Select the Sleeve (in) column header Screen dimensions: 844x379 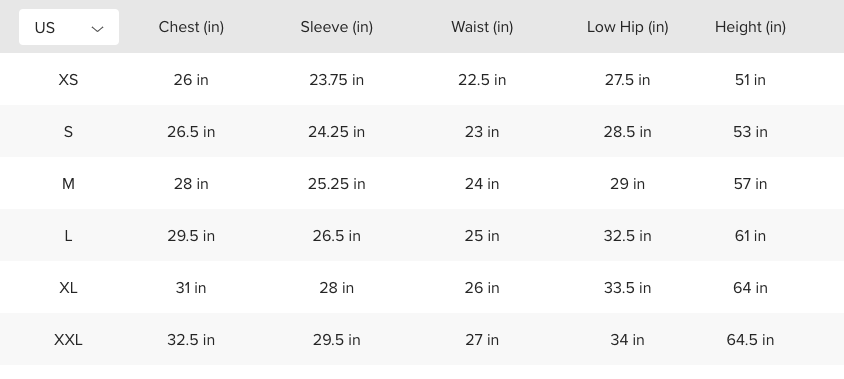(336, 27)
